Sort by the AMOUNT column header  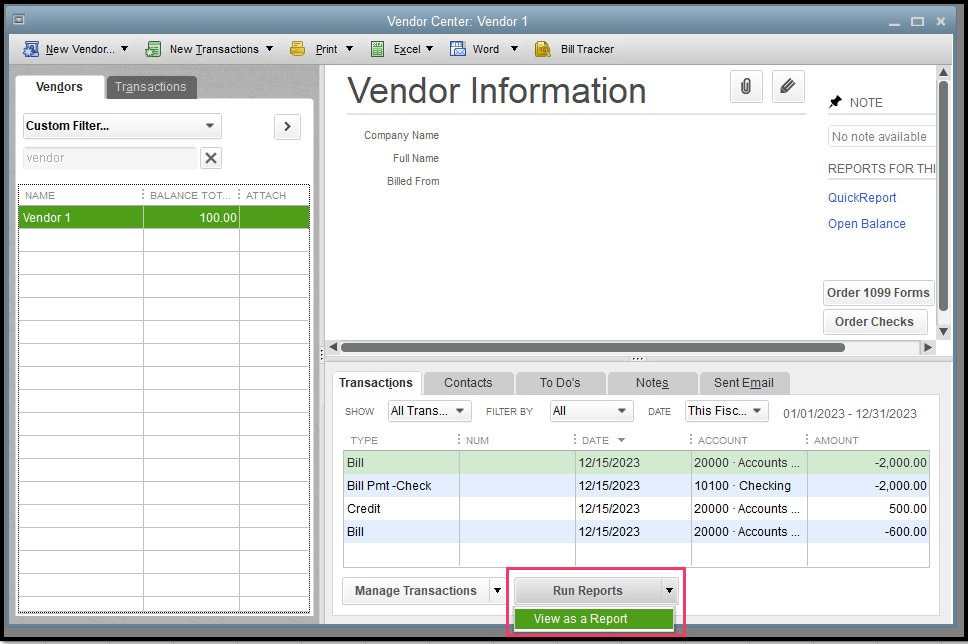click(836, 440)
